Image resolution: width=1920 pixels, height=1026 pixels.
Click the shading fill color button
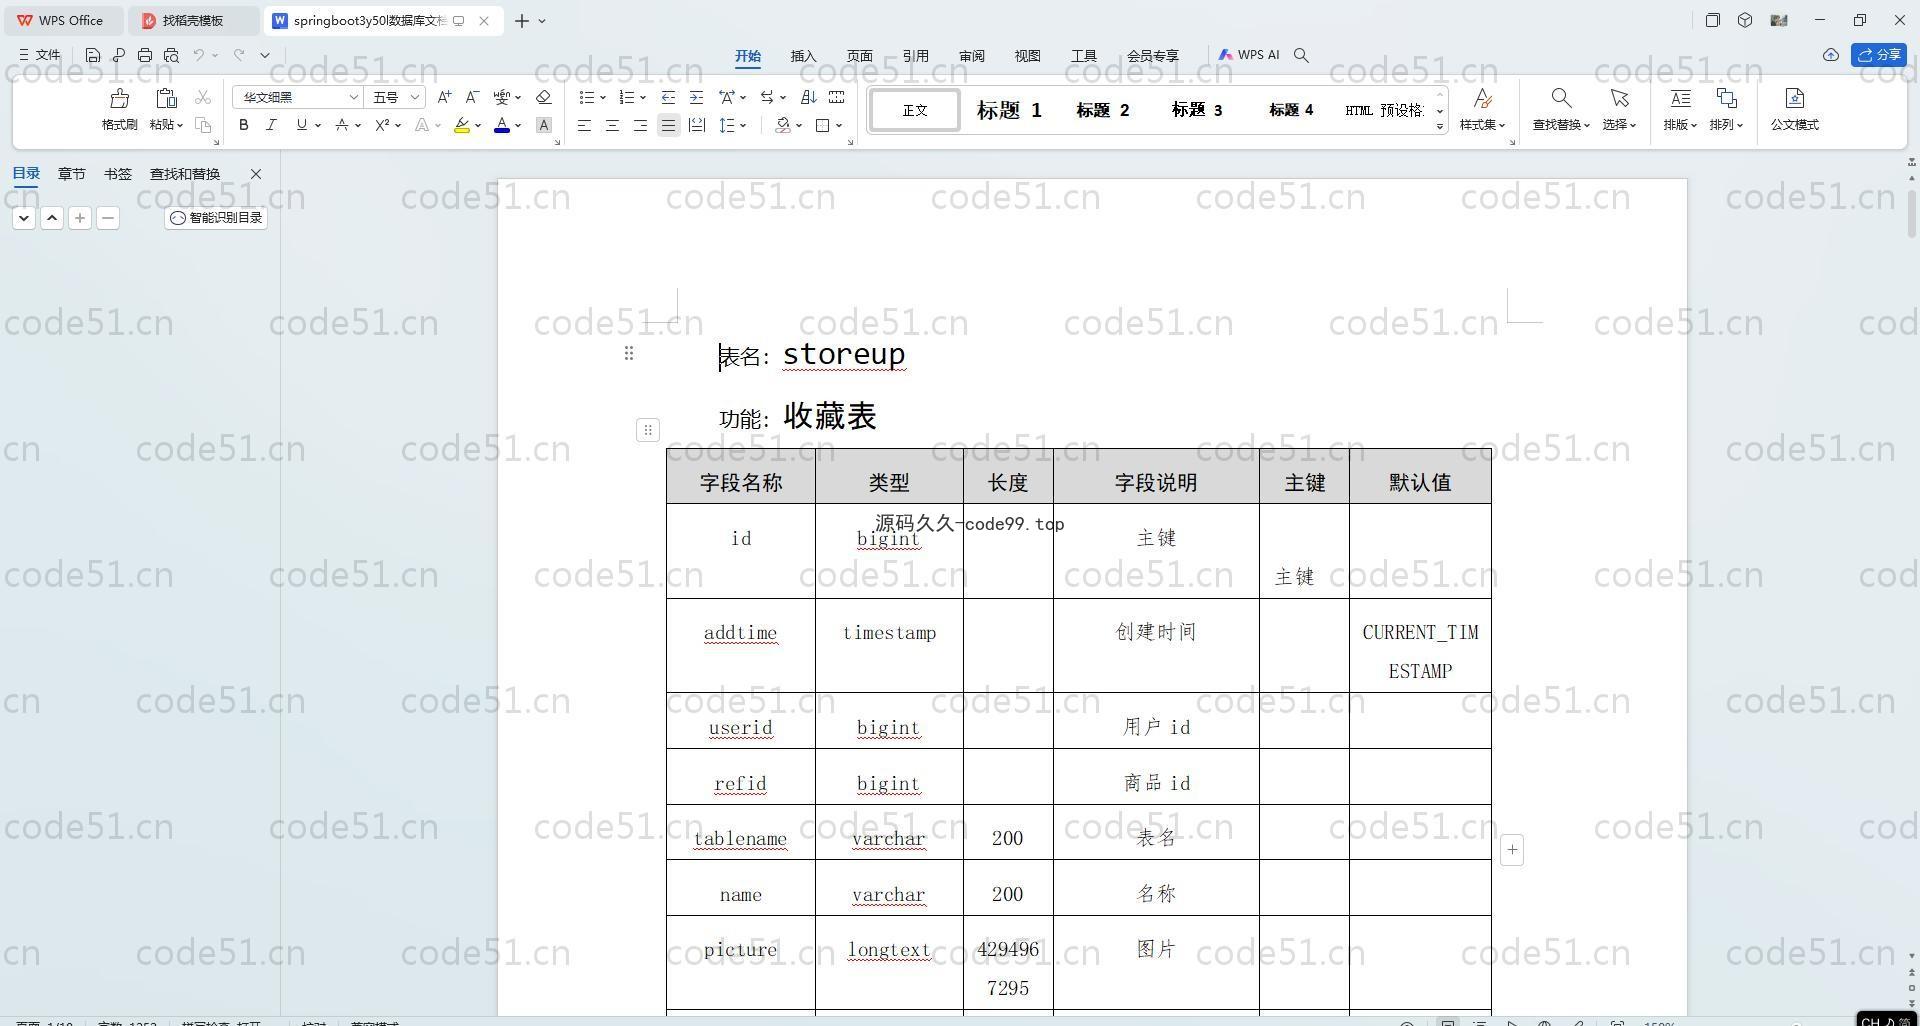pyautogui.click(x=783, y=125)
